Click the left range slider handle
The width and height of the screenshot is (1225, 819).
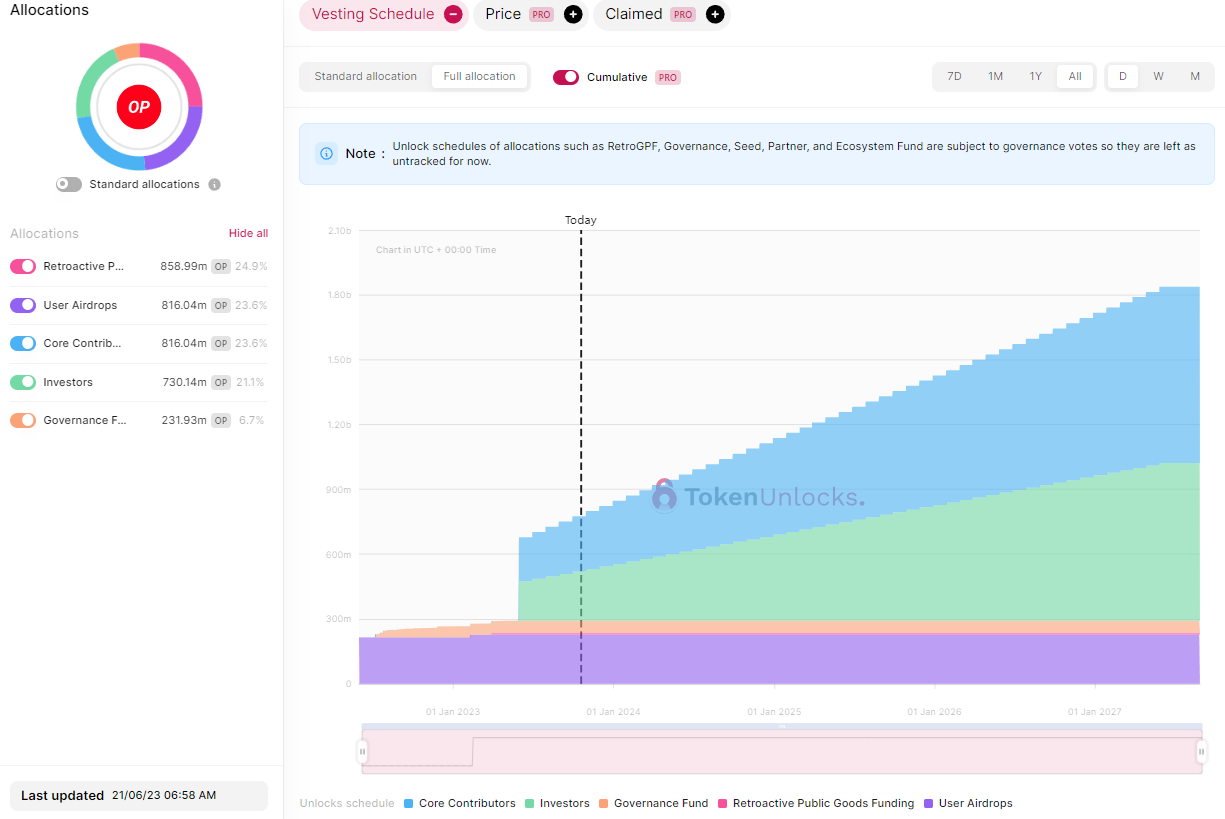[363, 751]
